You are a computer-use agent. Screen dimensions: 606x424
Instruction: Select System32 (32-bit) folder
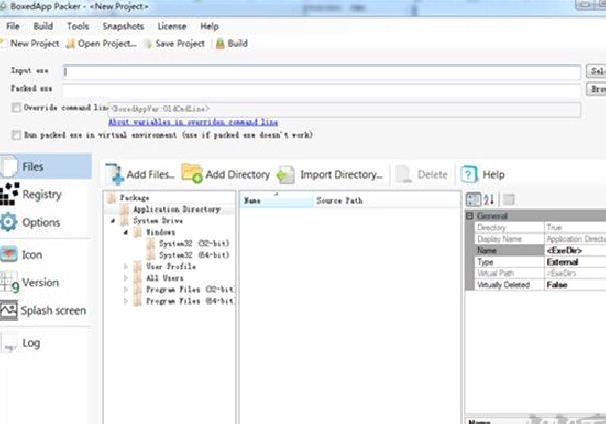click(194, 244)
